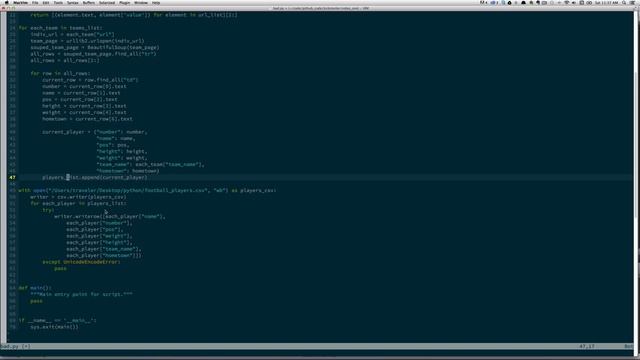Image resolution: width=640 pixels, height=360 pixels.
Task: Click the Wi-Fi status icon
Action: [567, 2]
